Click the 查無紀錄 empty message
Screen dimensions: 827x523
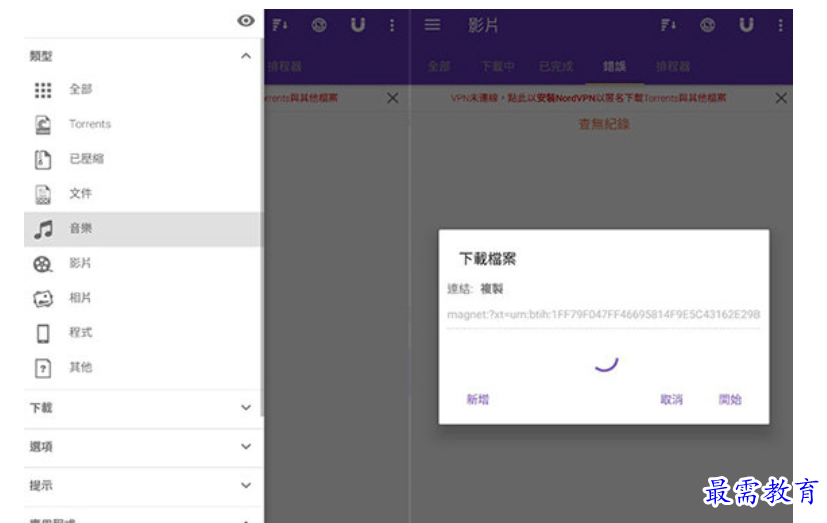coord(604,124)
